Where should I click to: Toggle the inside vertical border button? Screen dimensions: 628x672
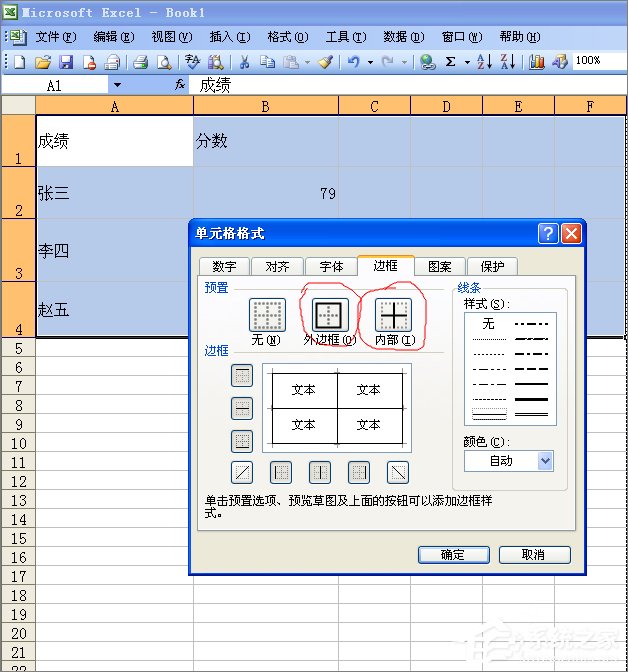point(320,472)
